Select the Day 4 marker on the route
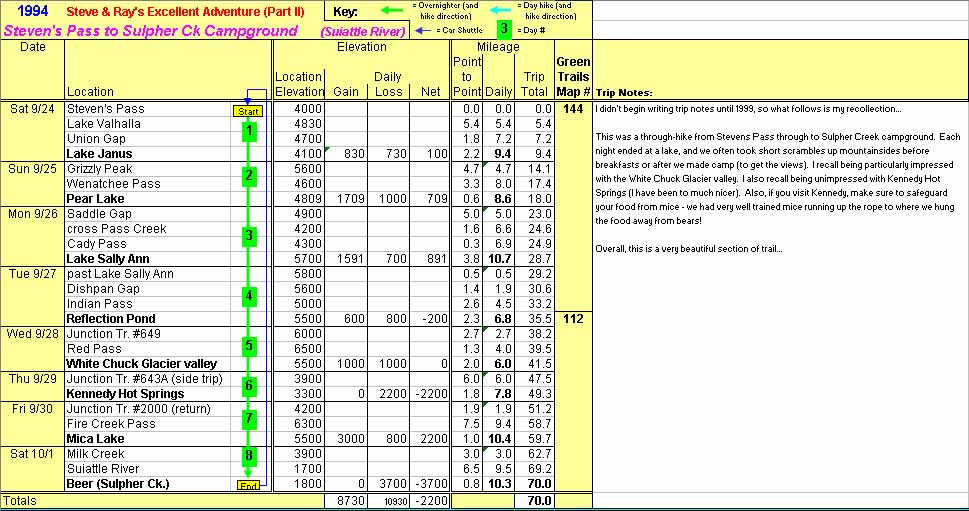969x511 pixels. [248, 296]
